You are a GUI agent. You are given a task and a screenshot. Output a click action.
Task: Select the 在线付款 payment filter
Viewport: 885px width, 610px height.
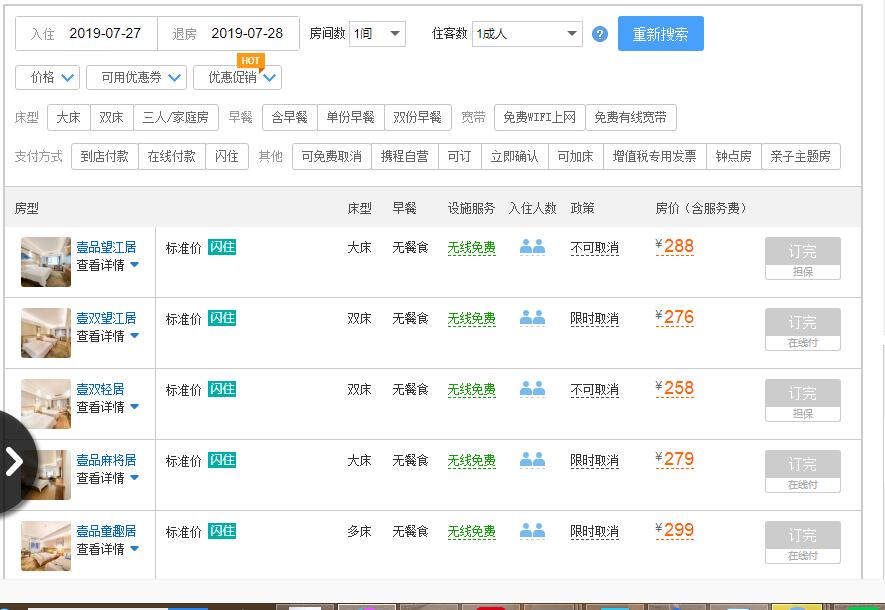pyautogui.click(x=170, y=156)
